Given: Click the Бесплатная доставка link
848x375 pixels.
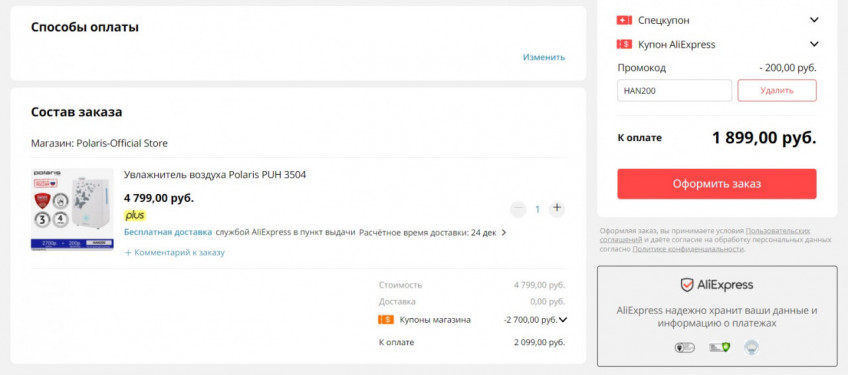Looking at the screenshot, I should pos(168,232).
